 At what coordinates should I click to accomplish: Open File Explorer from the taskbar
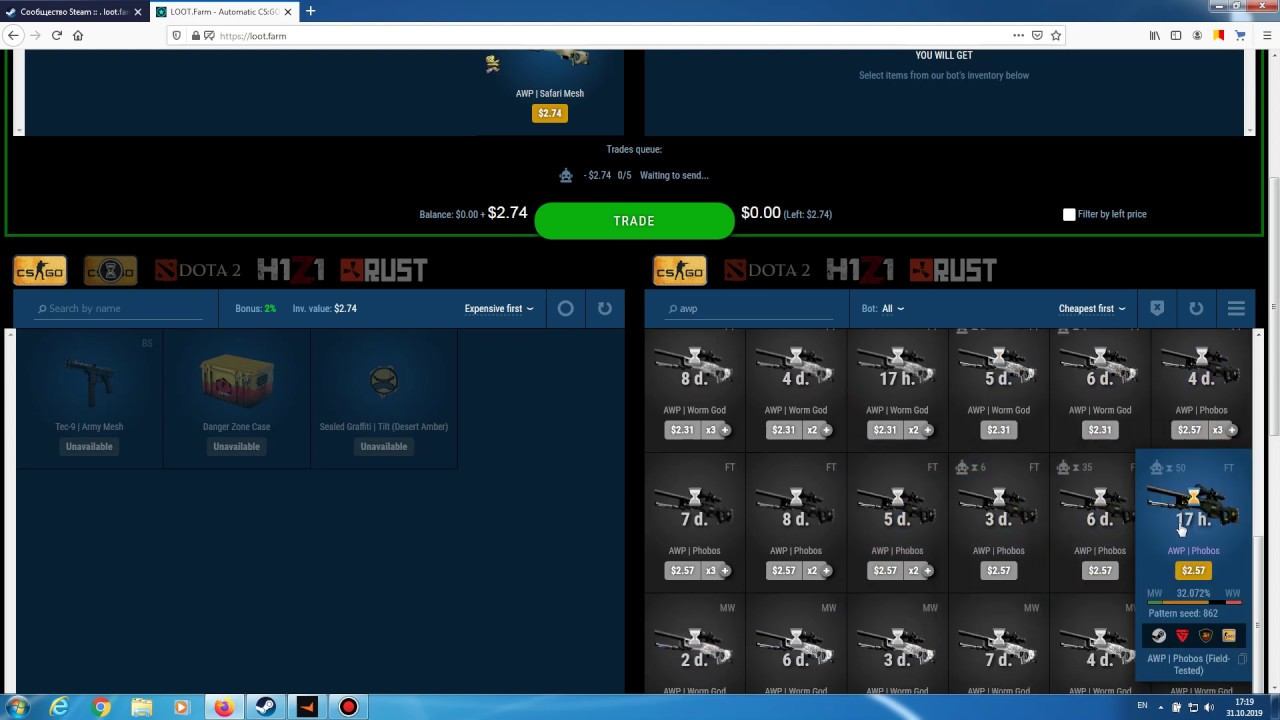(x=142, y=707)
